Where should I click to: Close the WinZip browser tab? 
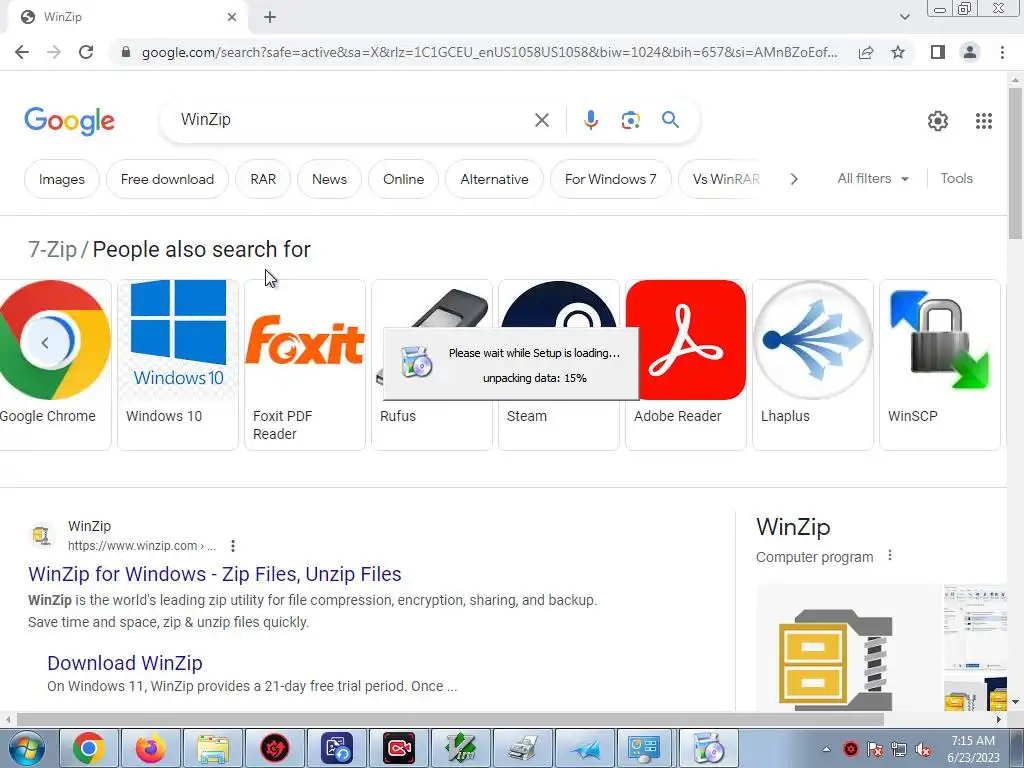coord(232,17)
